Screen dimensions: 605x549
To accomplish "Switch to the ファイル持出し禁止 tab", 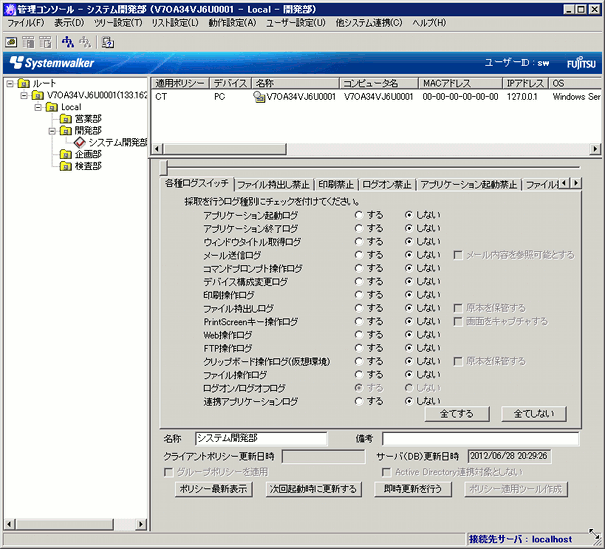I will (274, 185).
